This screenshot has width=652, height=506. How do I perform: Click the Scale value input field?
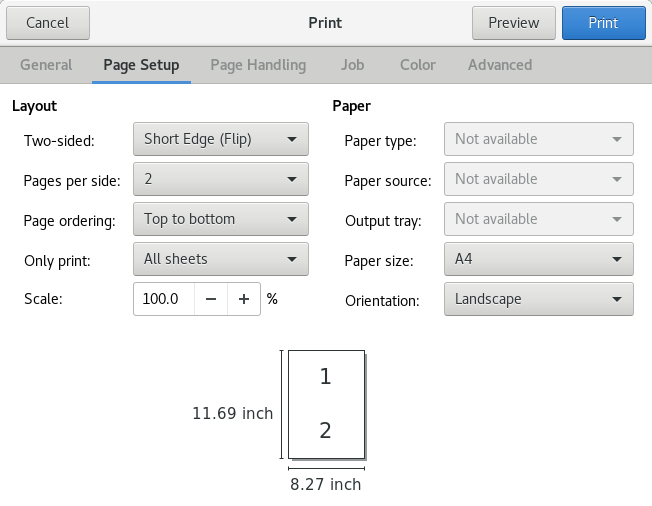(x=162, y=299)
